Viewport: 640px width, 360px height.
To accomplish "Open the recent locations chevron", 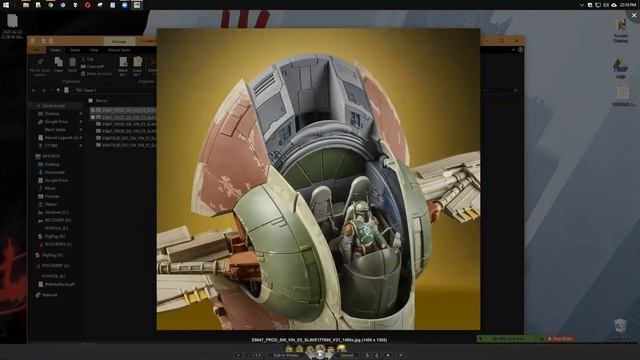I will pyautogui.click(x=51, y=90).
